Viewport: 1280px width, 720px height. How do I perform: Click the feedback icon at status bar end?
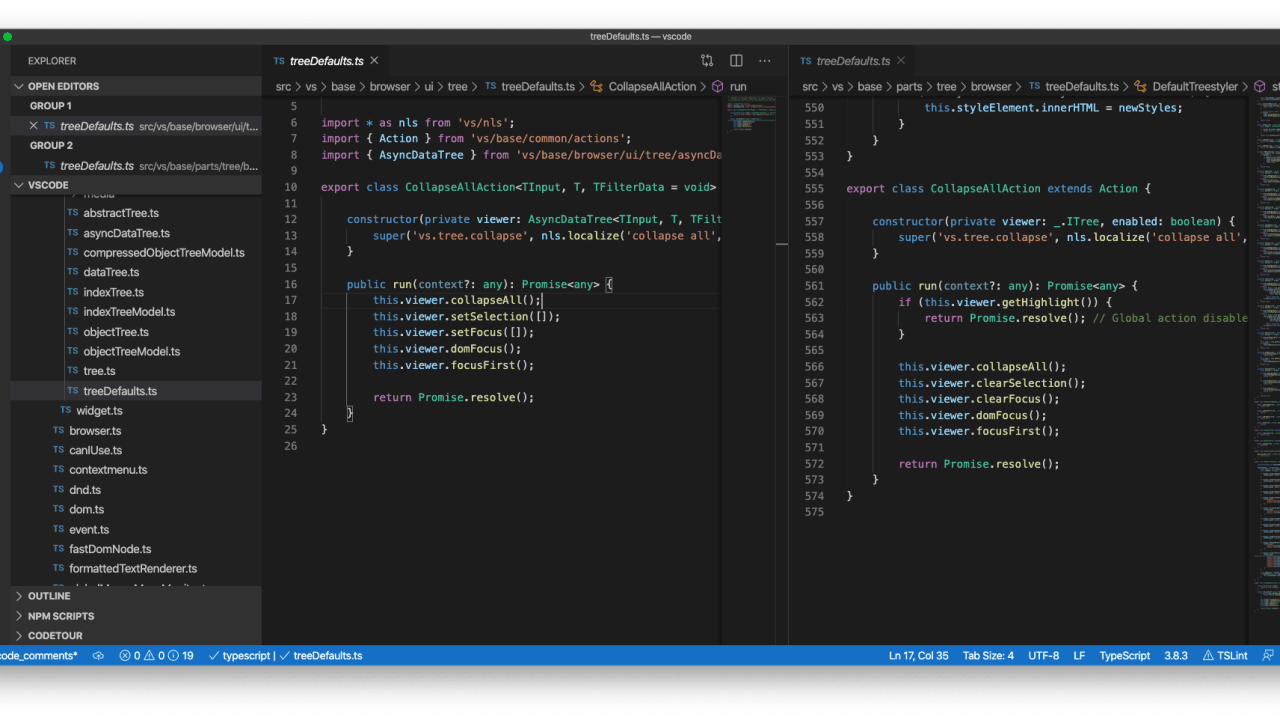[x=1268, y=656]
